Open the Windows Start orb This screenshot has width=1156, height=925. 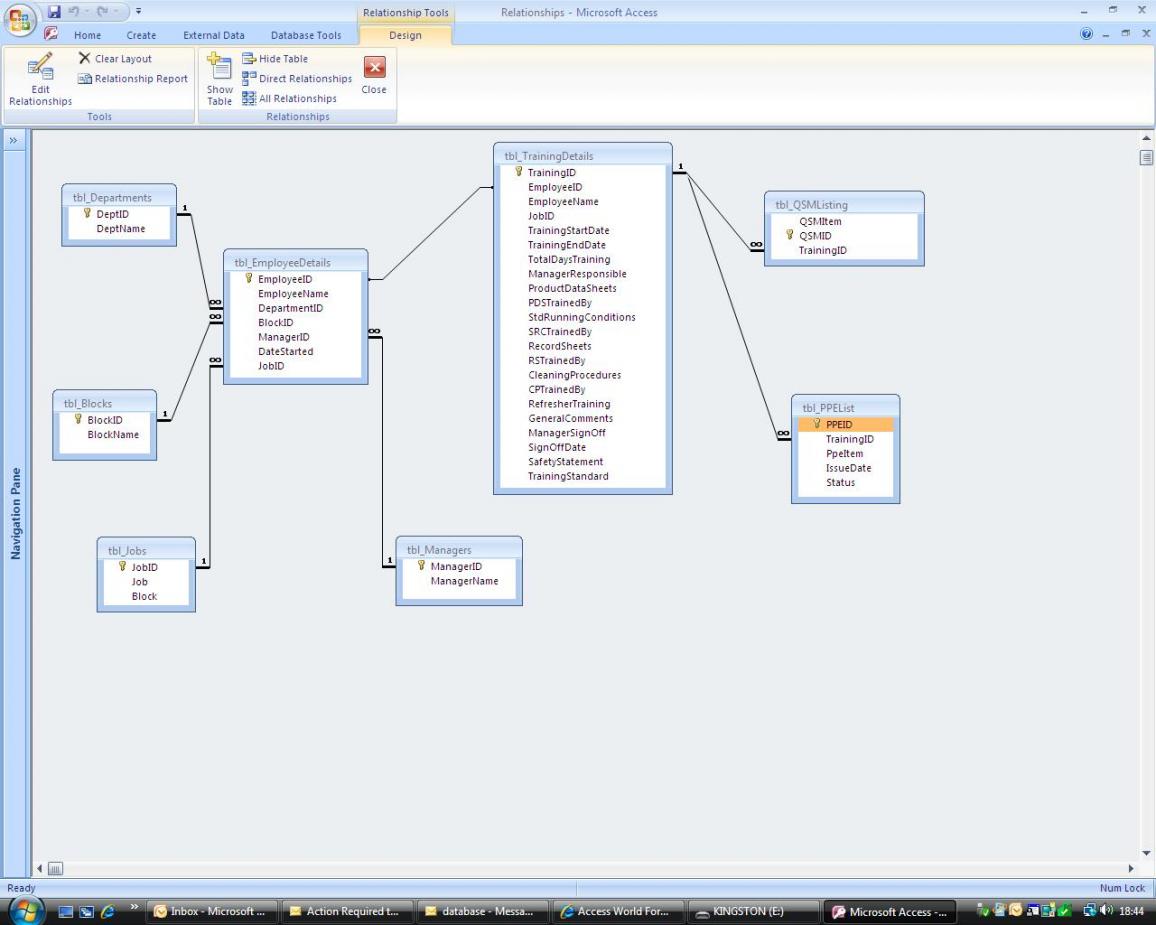(26, 910)
